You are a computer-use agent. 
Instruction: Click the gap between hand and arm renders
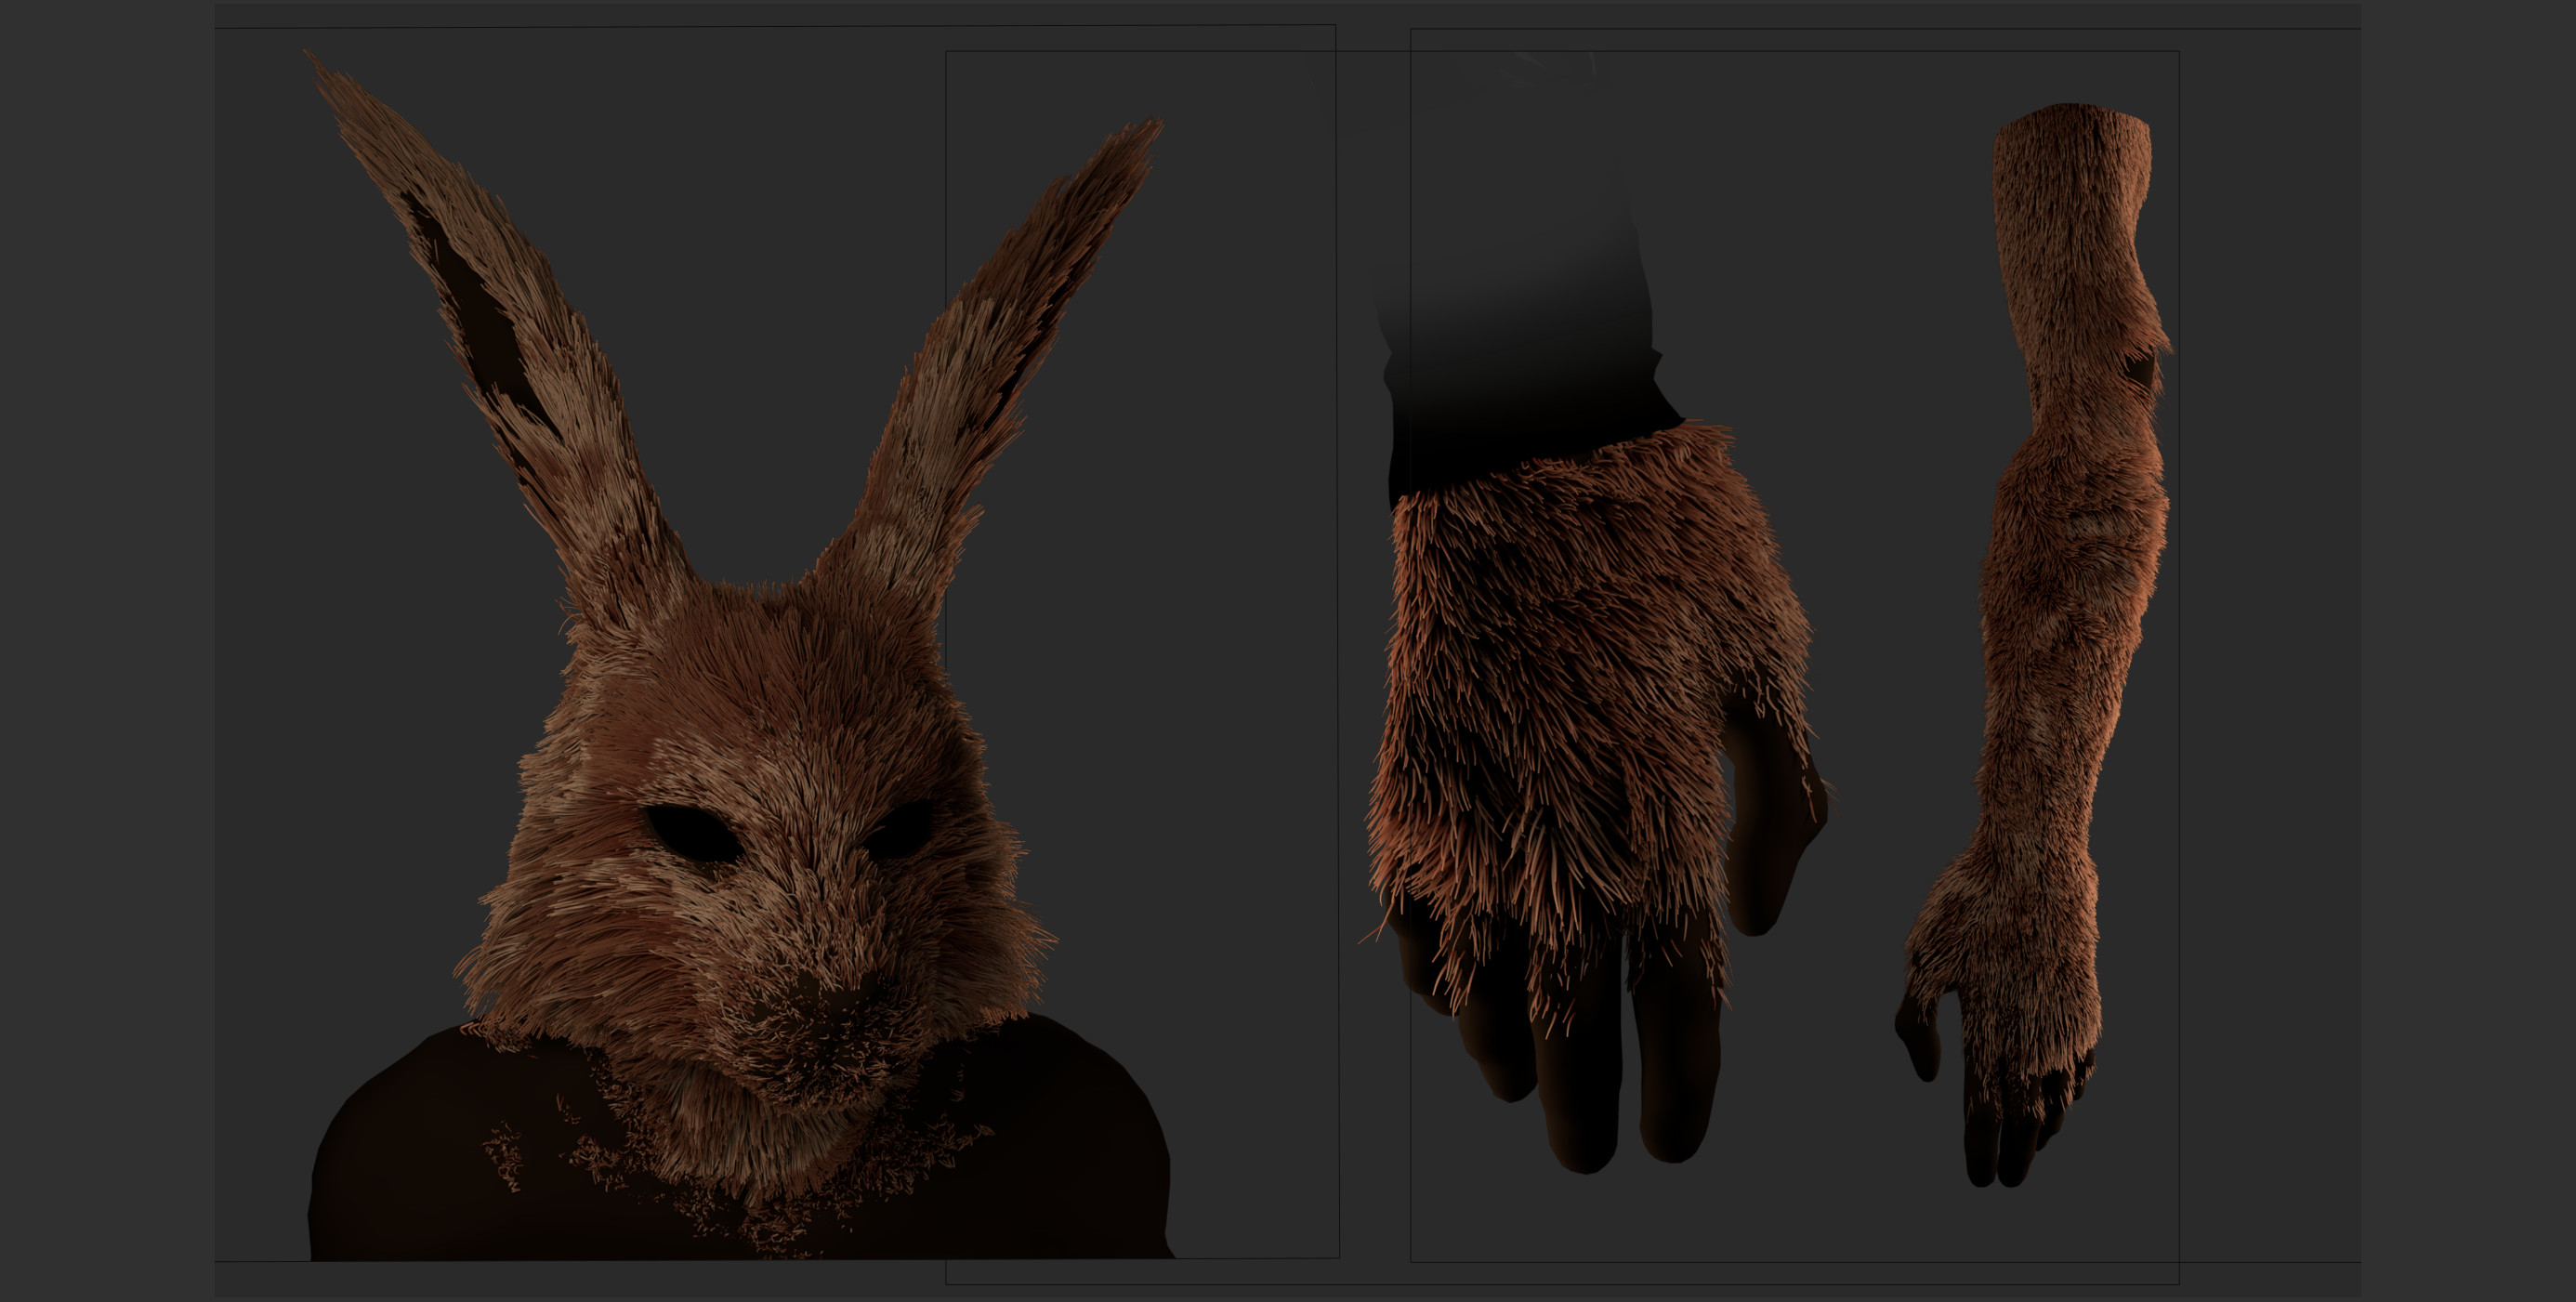(x=1880, y=650)
